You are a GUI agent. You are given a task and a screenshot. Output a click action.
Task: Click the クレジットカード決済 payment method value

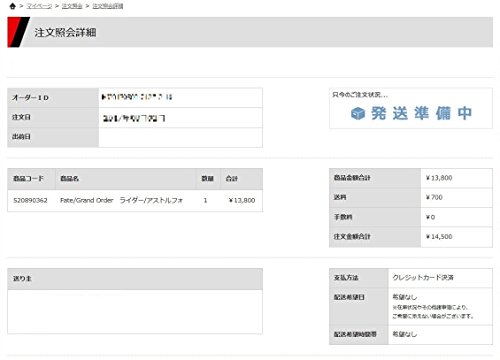423,277
